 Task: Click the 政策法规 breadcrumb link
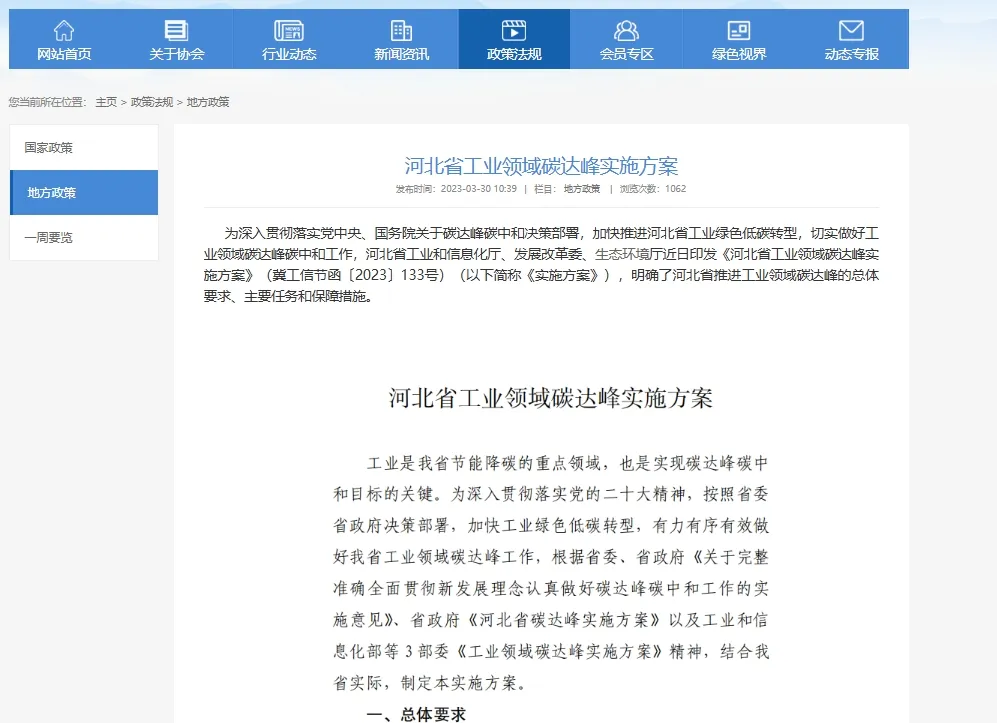coord(152,102)
